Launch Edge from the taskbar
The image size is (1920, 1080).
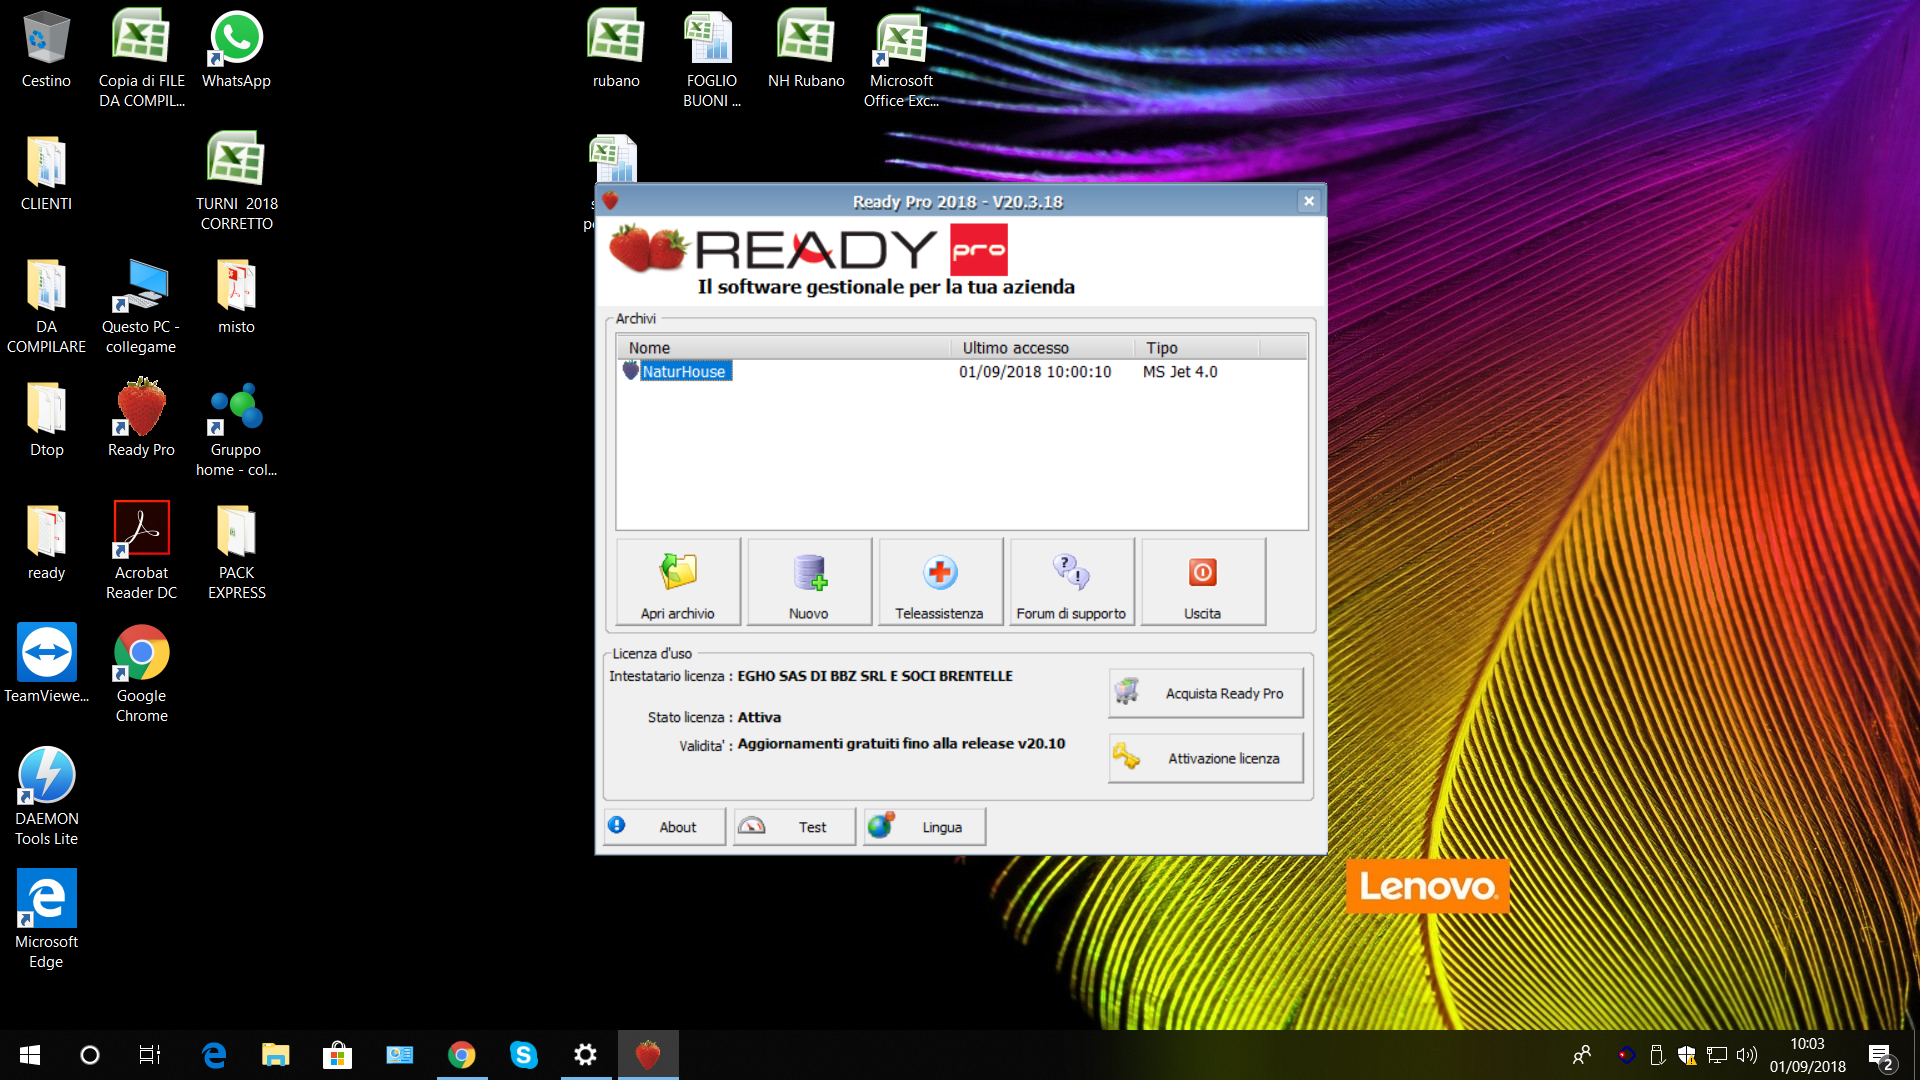point(214,1055)
